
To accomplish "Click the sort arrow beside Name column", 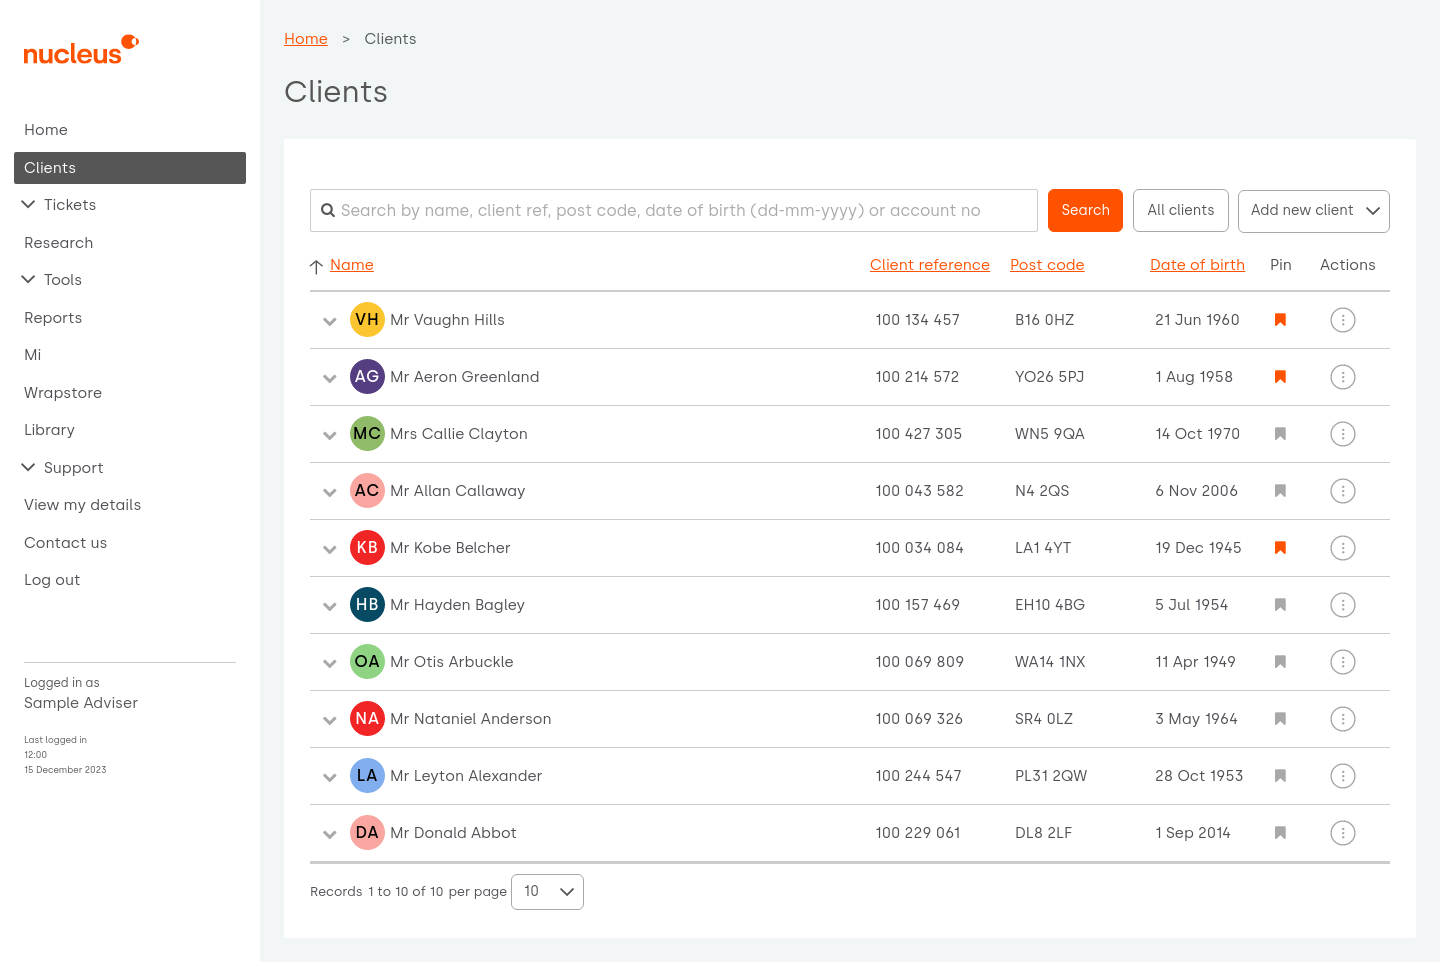I will tap(316, 266).
